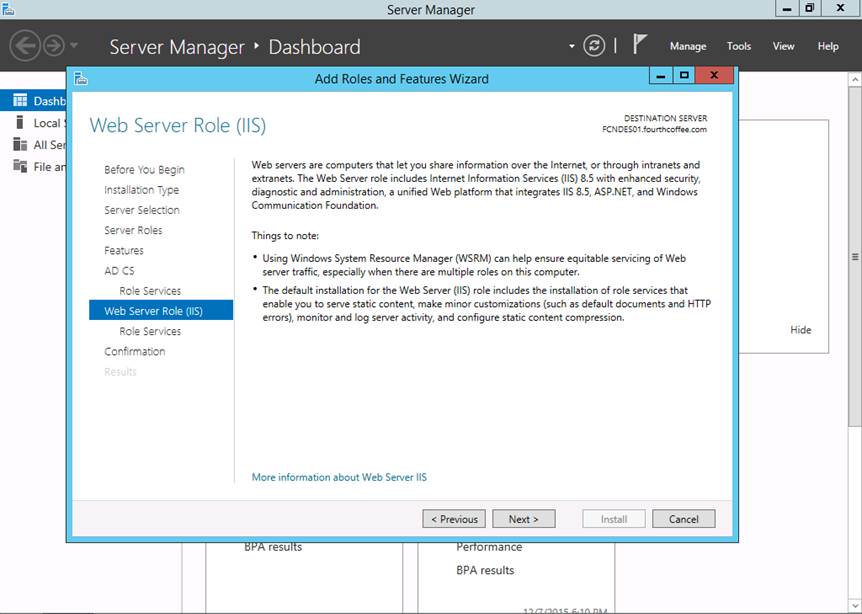Open the Manage menu
This screenshot has width=862, height=614.
(x=687, y=46)
